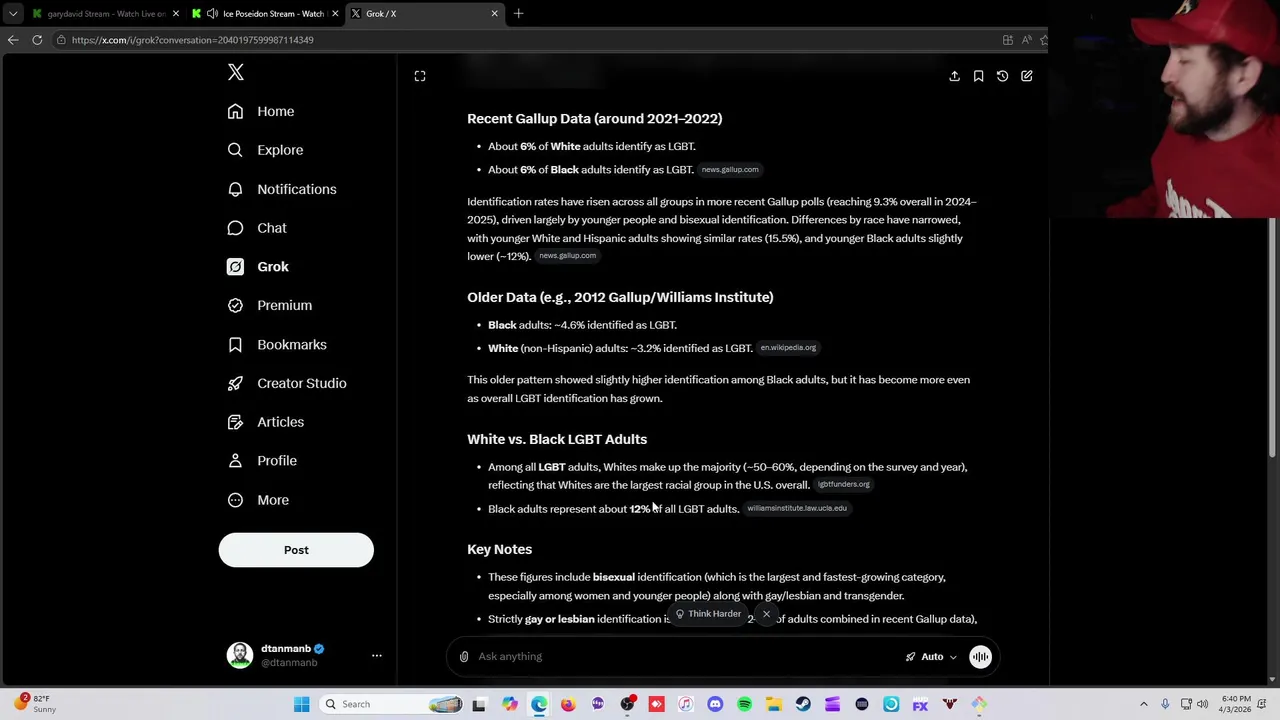
Task: Open Discord from the taskbar
Action: coord(715,704)
